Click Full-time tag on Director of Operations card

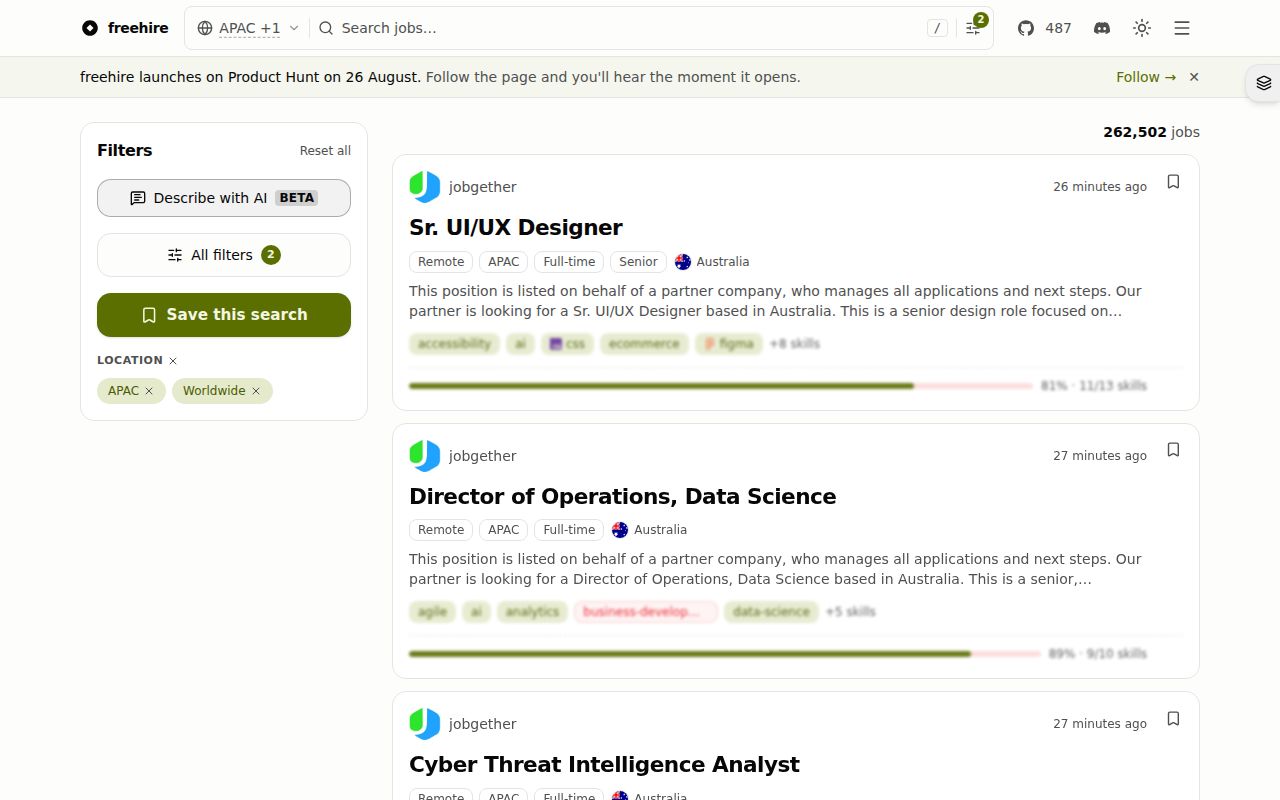click(569, 530)
